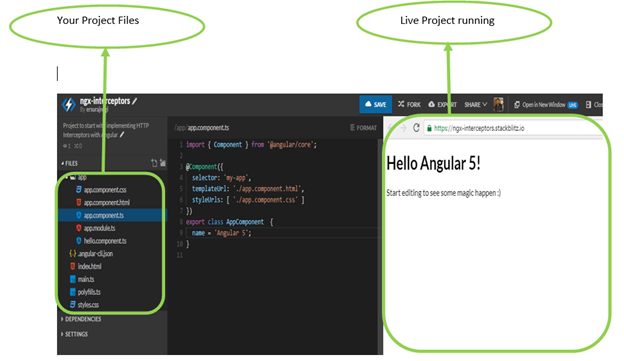Screen dimensions: 624x361
Task: Open styles.css file
Action: tap(84, 305)
